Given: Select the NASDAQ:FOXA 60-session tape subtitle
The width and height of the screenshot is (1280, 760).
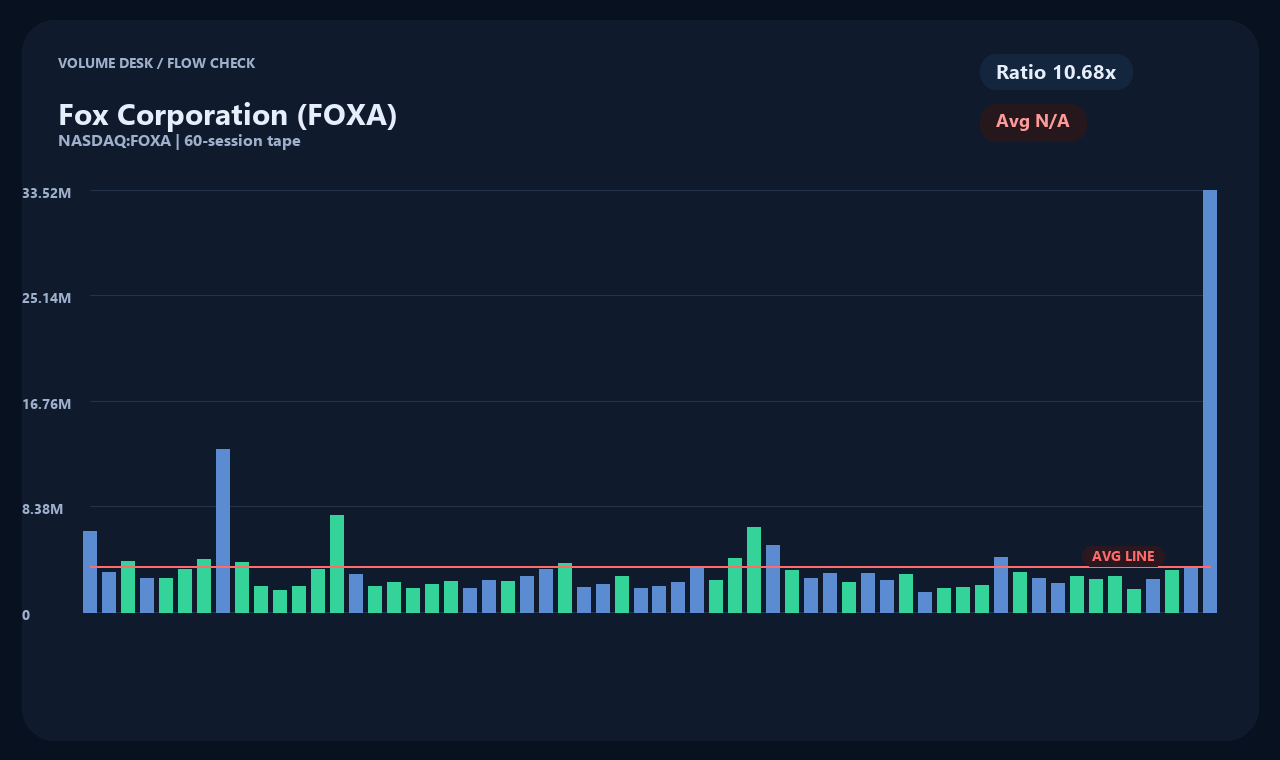Looking at the screenshot, I should [179, 141].
